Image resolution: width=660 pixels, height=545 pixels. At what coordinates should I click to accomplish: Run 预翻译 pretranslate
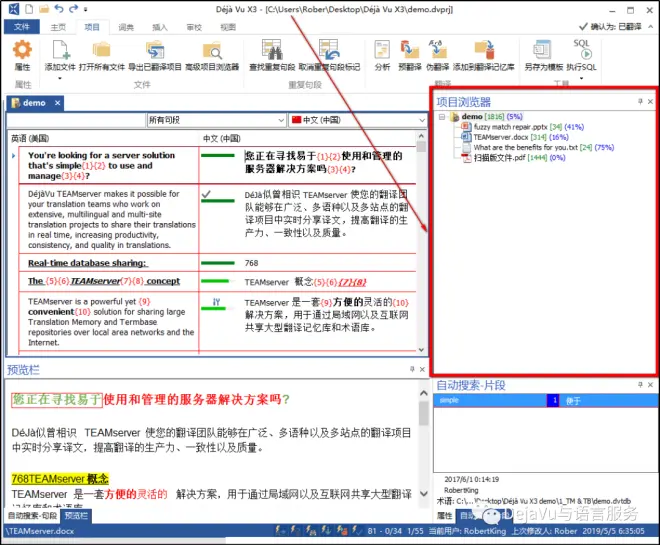tap(410, 50)
